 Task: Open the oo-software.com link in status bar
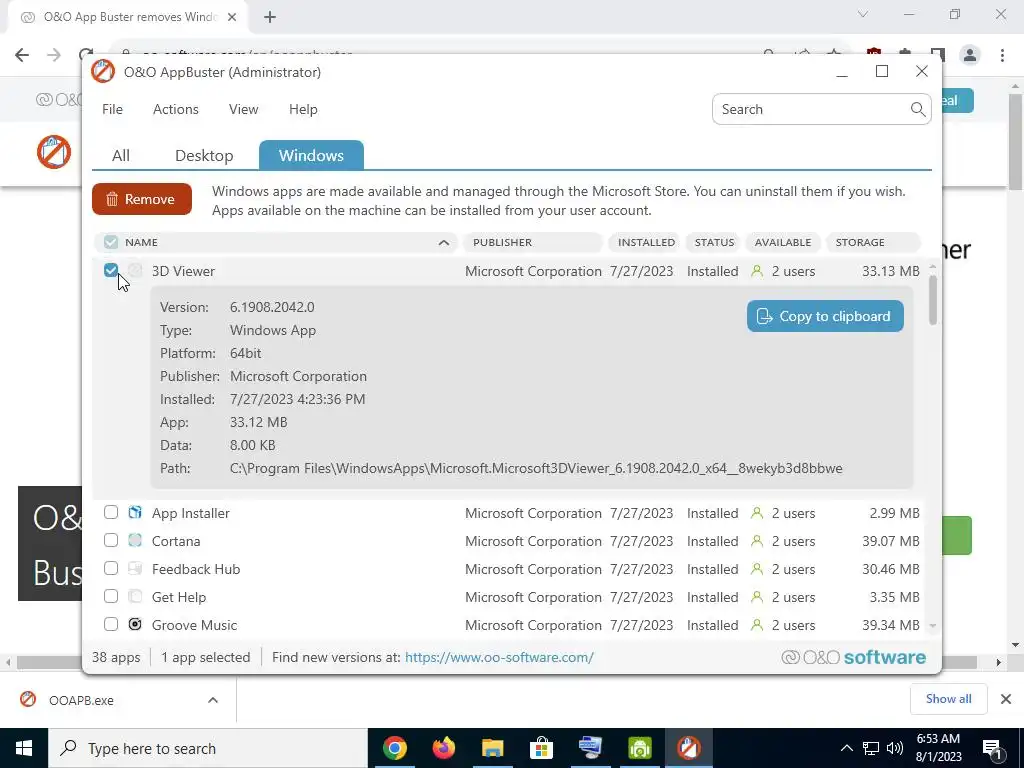499,657
